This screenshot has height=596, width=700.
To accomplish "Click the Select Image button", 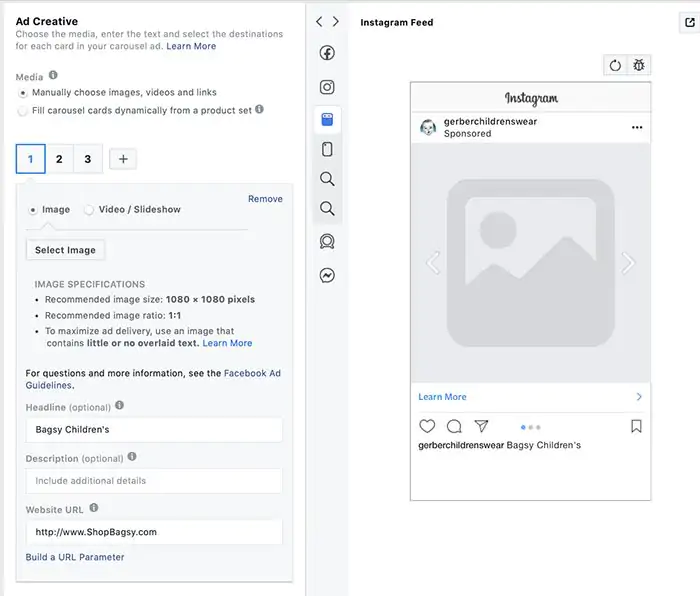I will 65,250.
